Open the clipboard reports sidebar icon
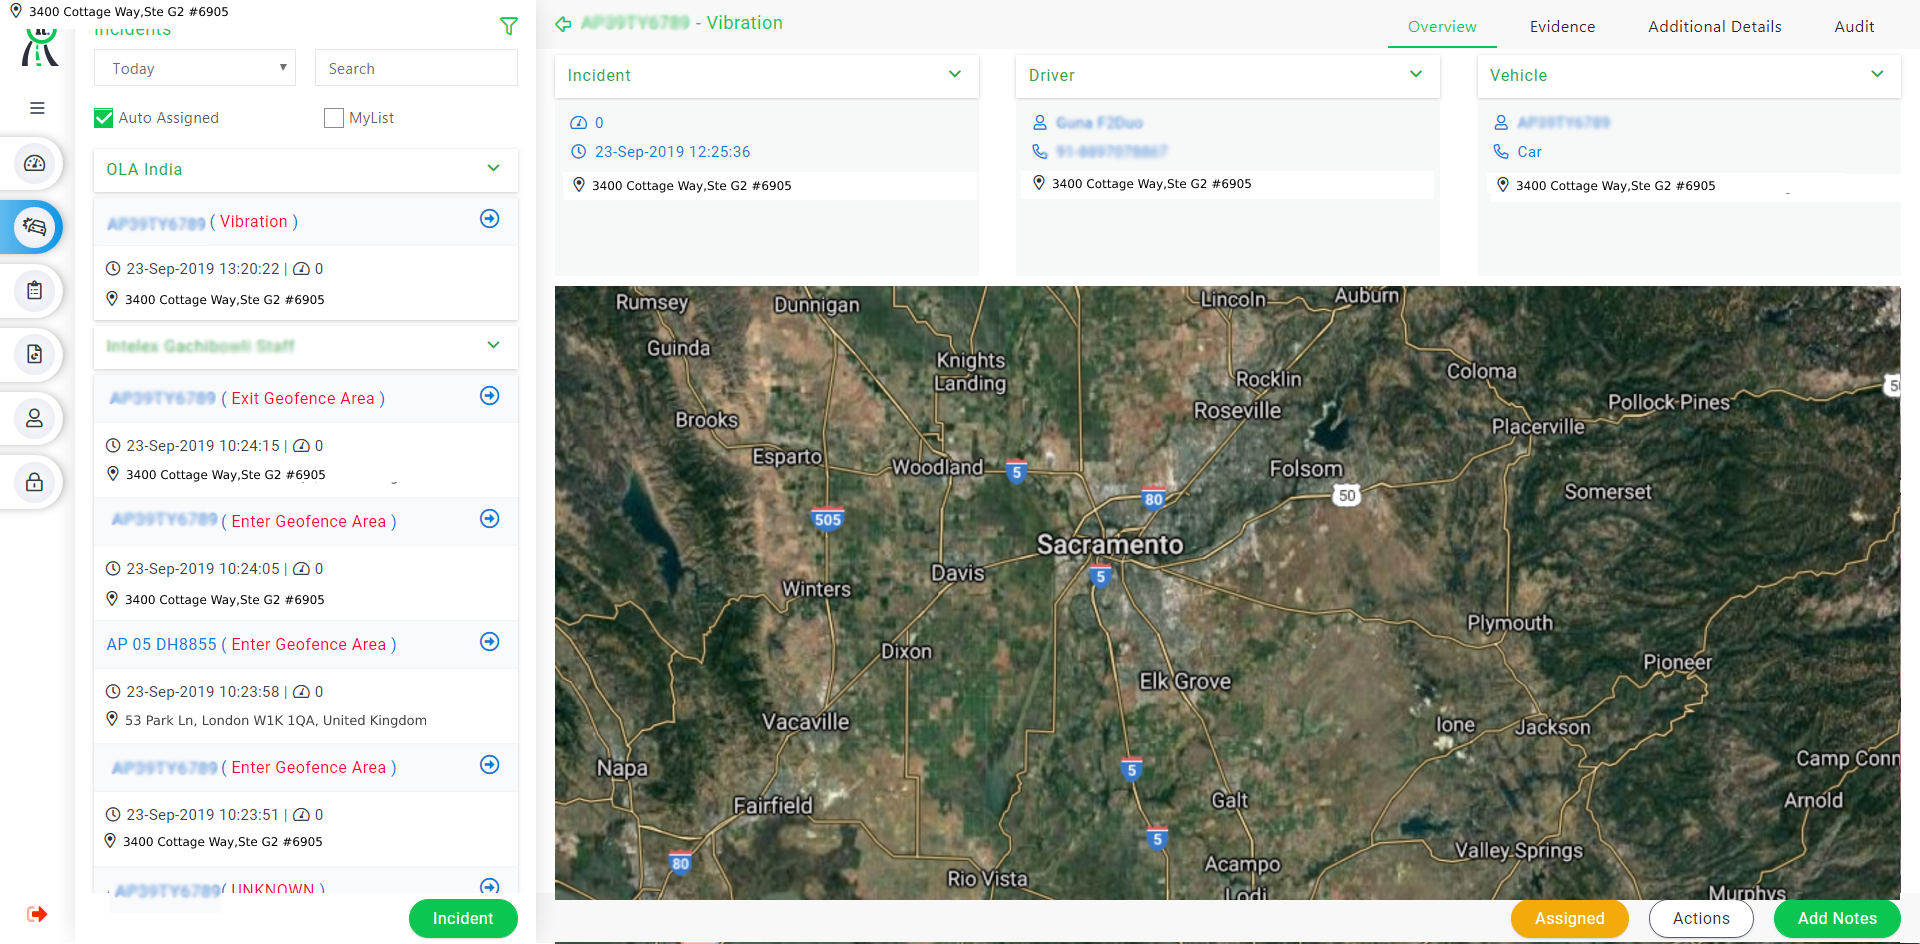Viewport: 1920px width, 944px height. [x=35, y=291]
